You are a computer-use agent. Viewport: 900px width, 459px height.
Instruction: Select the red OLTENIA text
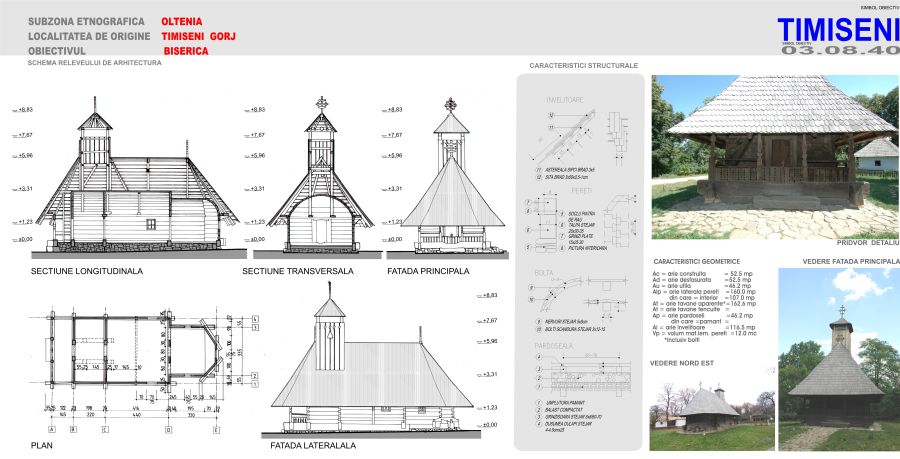tap(181, 20)
